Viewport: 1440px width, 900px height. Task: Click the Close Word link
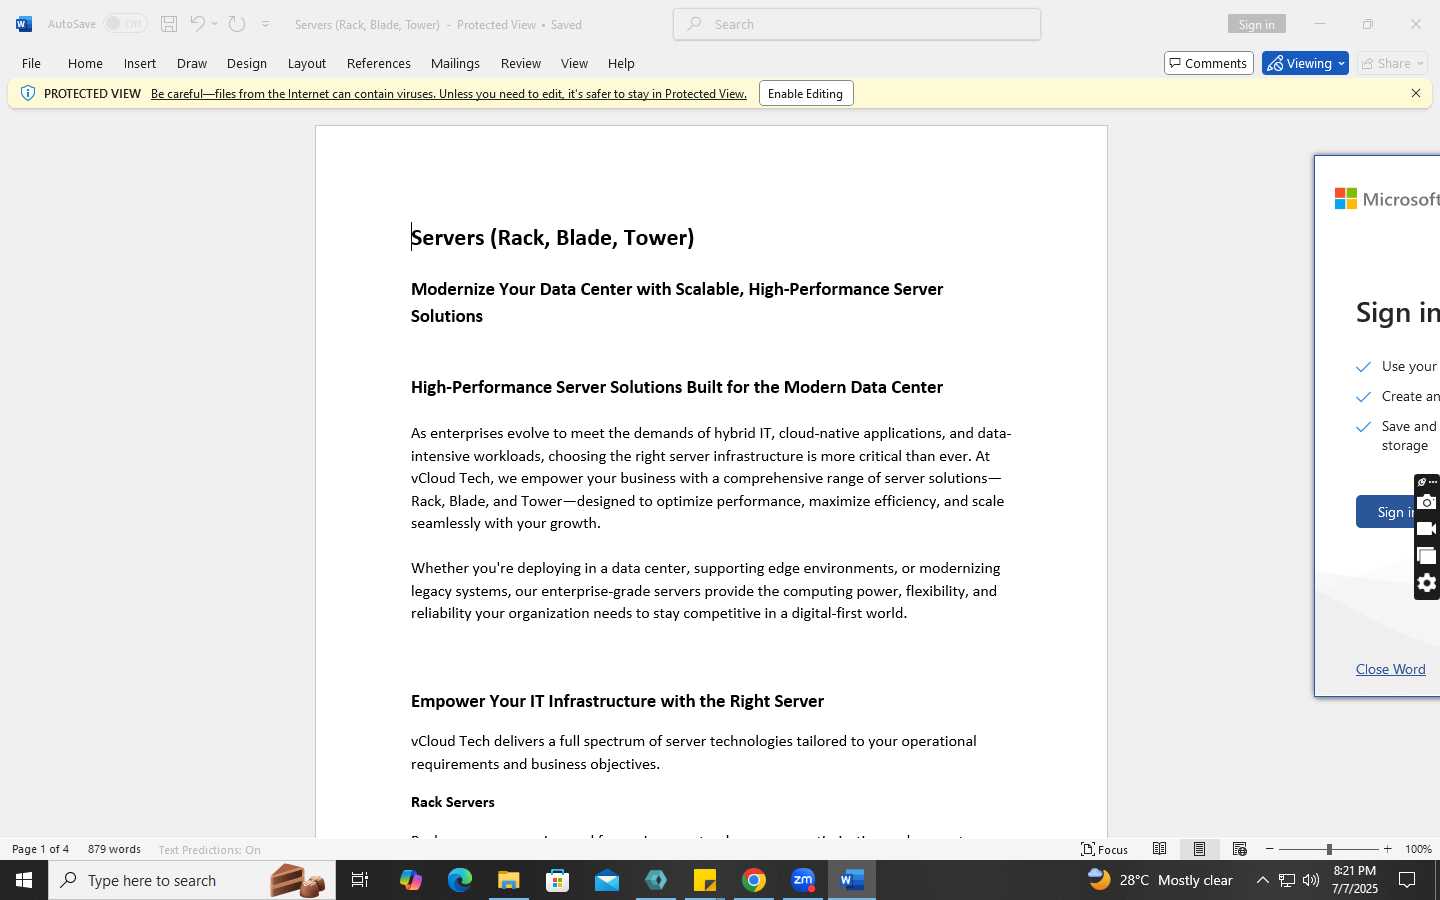tap(1391, 669)
